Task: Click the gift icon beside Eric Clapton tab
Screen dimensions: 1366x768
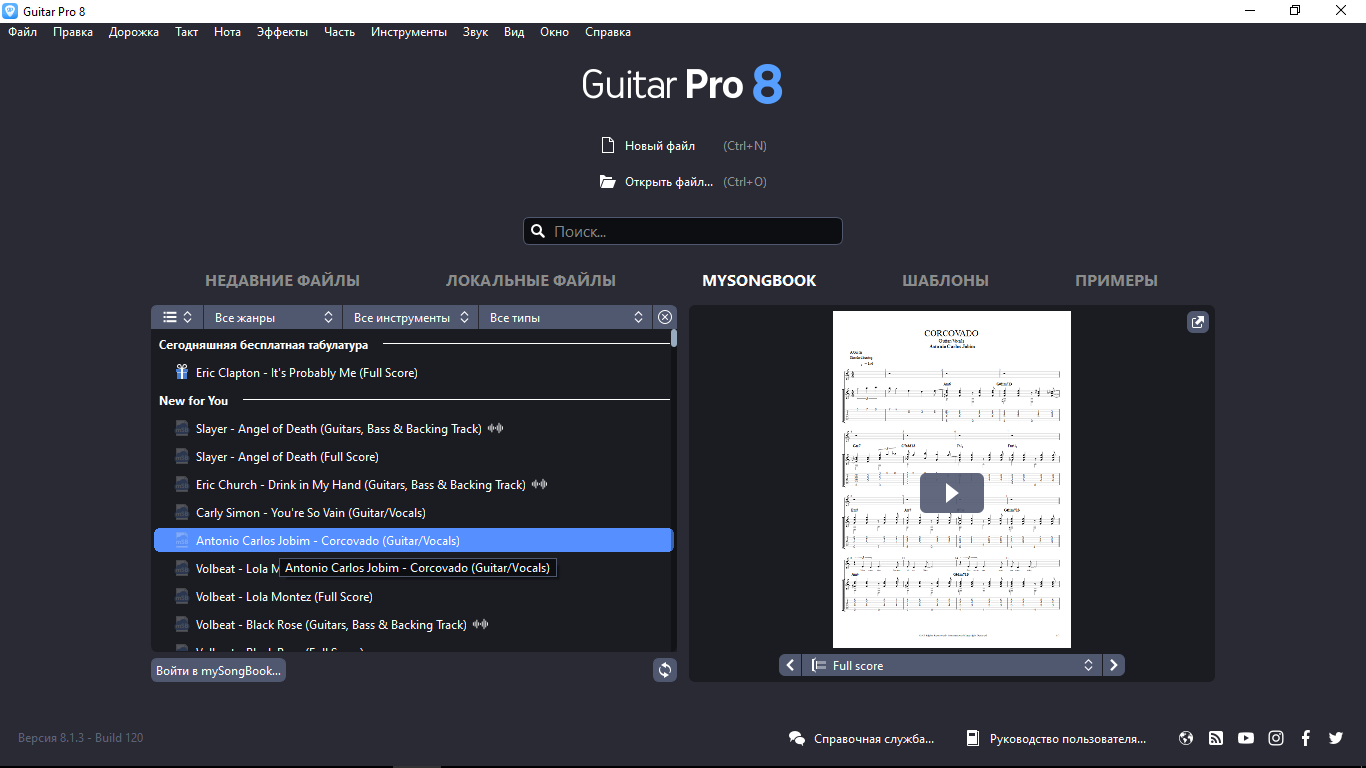Action: point(182,372)
